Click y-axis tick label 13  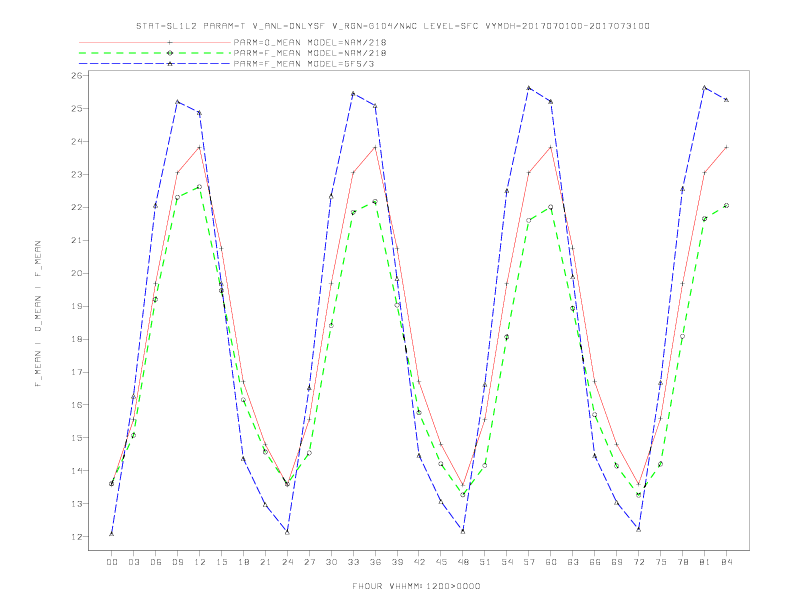pos(77,504)
